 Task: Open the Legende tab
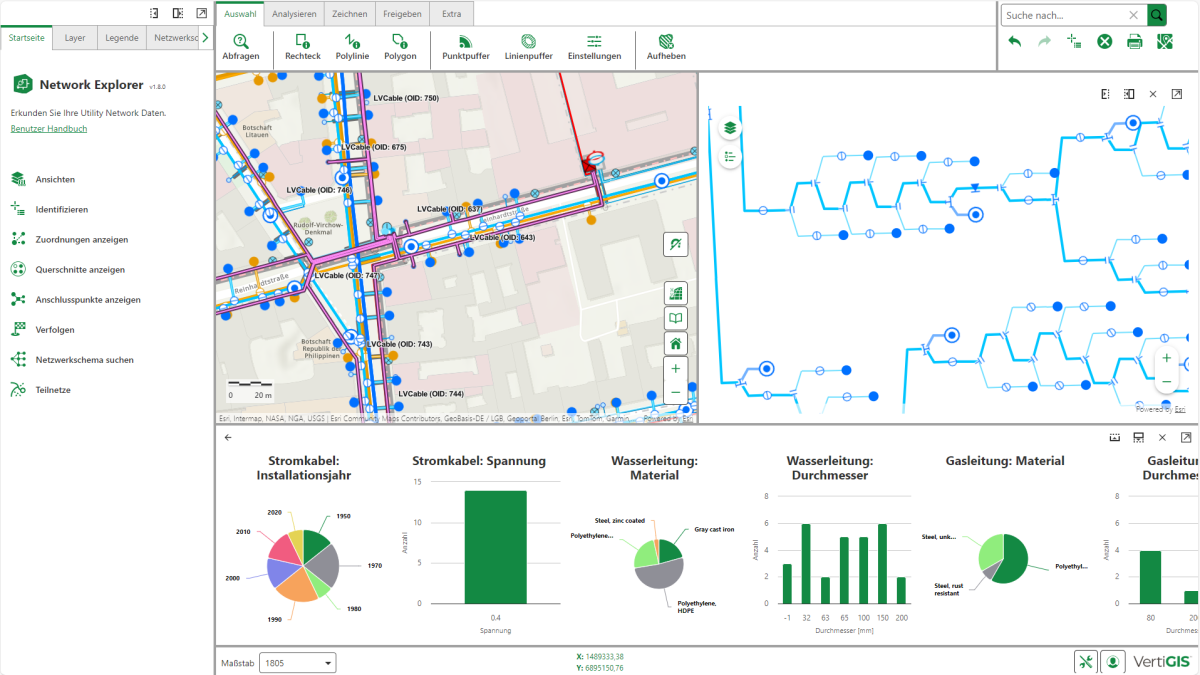(123, 38)
